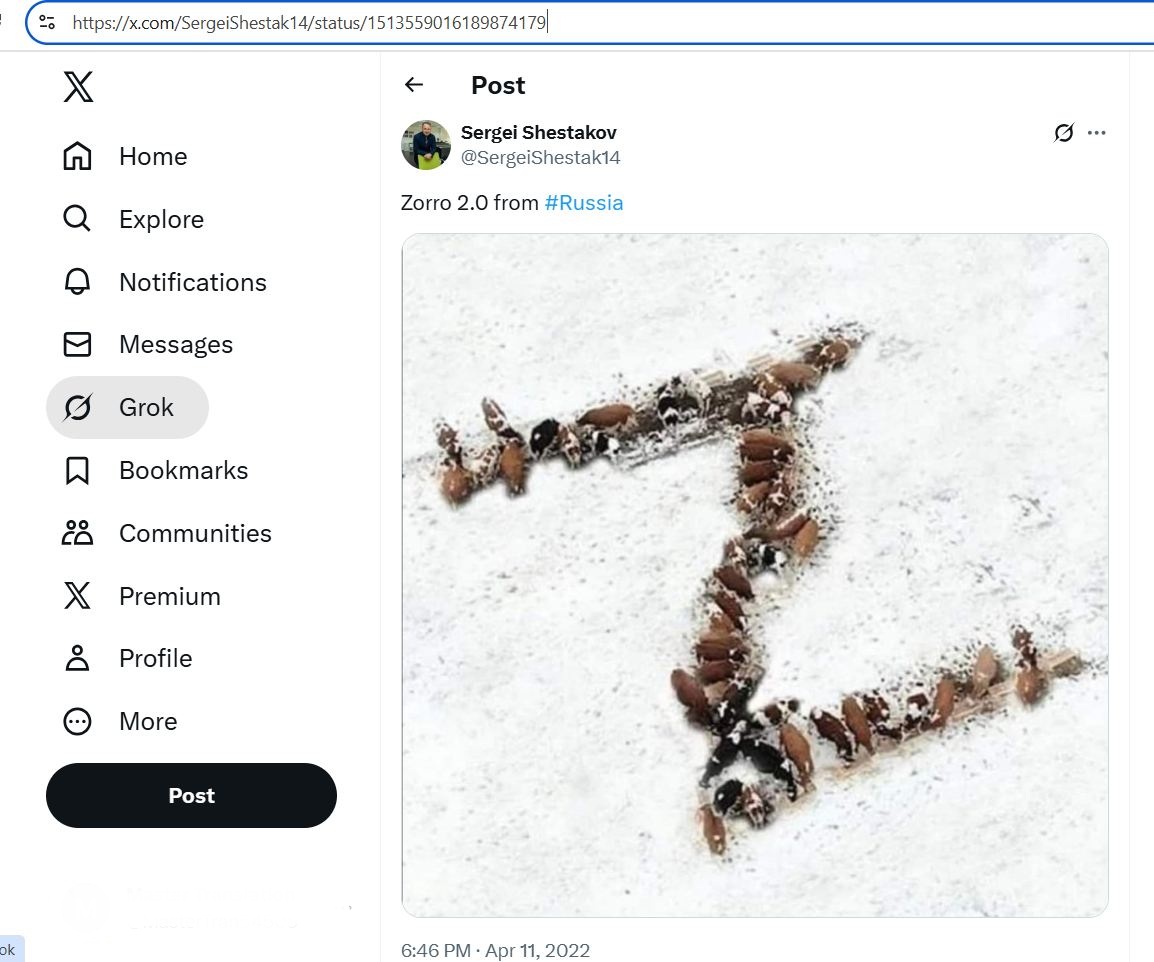Viewport: 1154px width, 962px height.
Task: Open the cows image in the post
Action: click(x=755, y=575)
